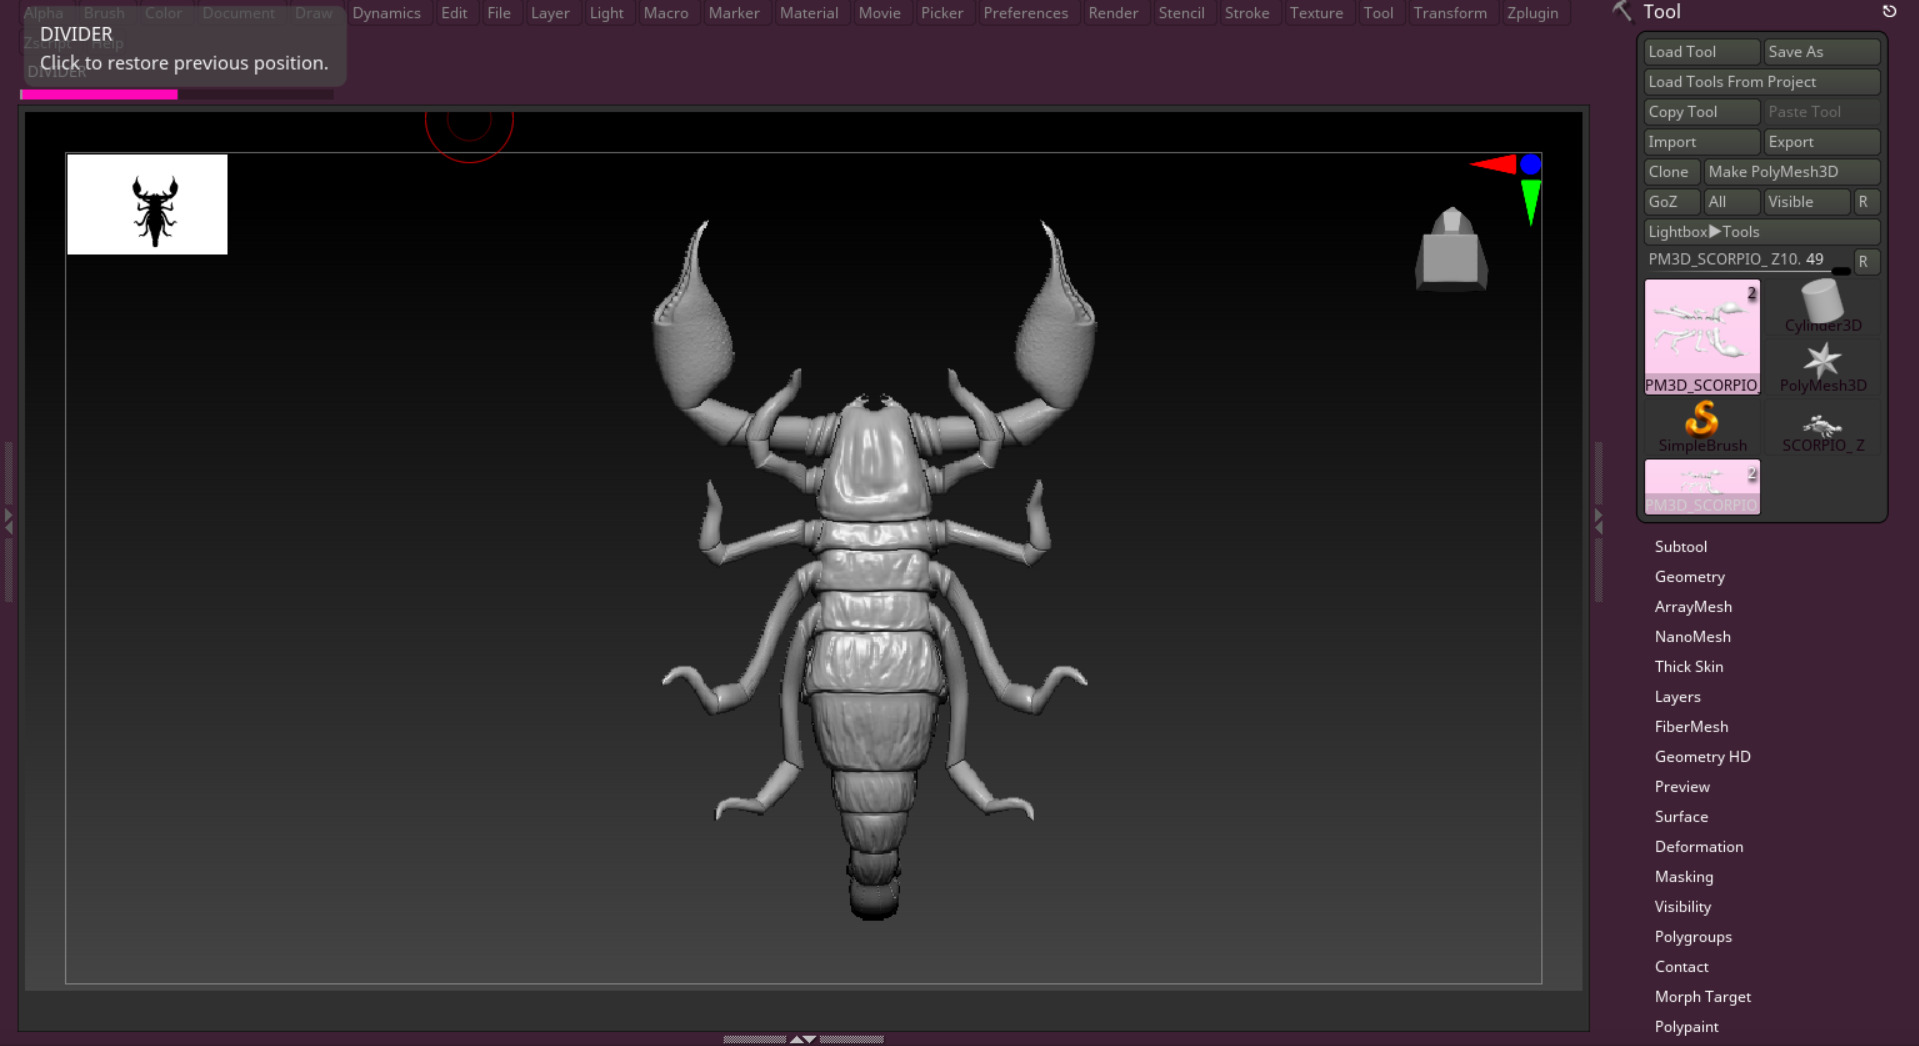Open the NanoMesh section
This screenshot has width=1919, height=1046.
tap(1692, 636)
